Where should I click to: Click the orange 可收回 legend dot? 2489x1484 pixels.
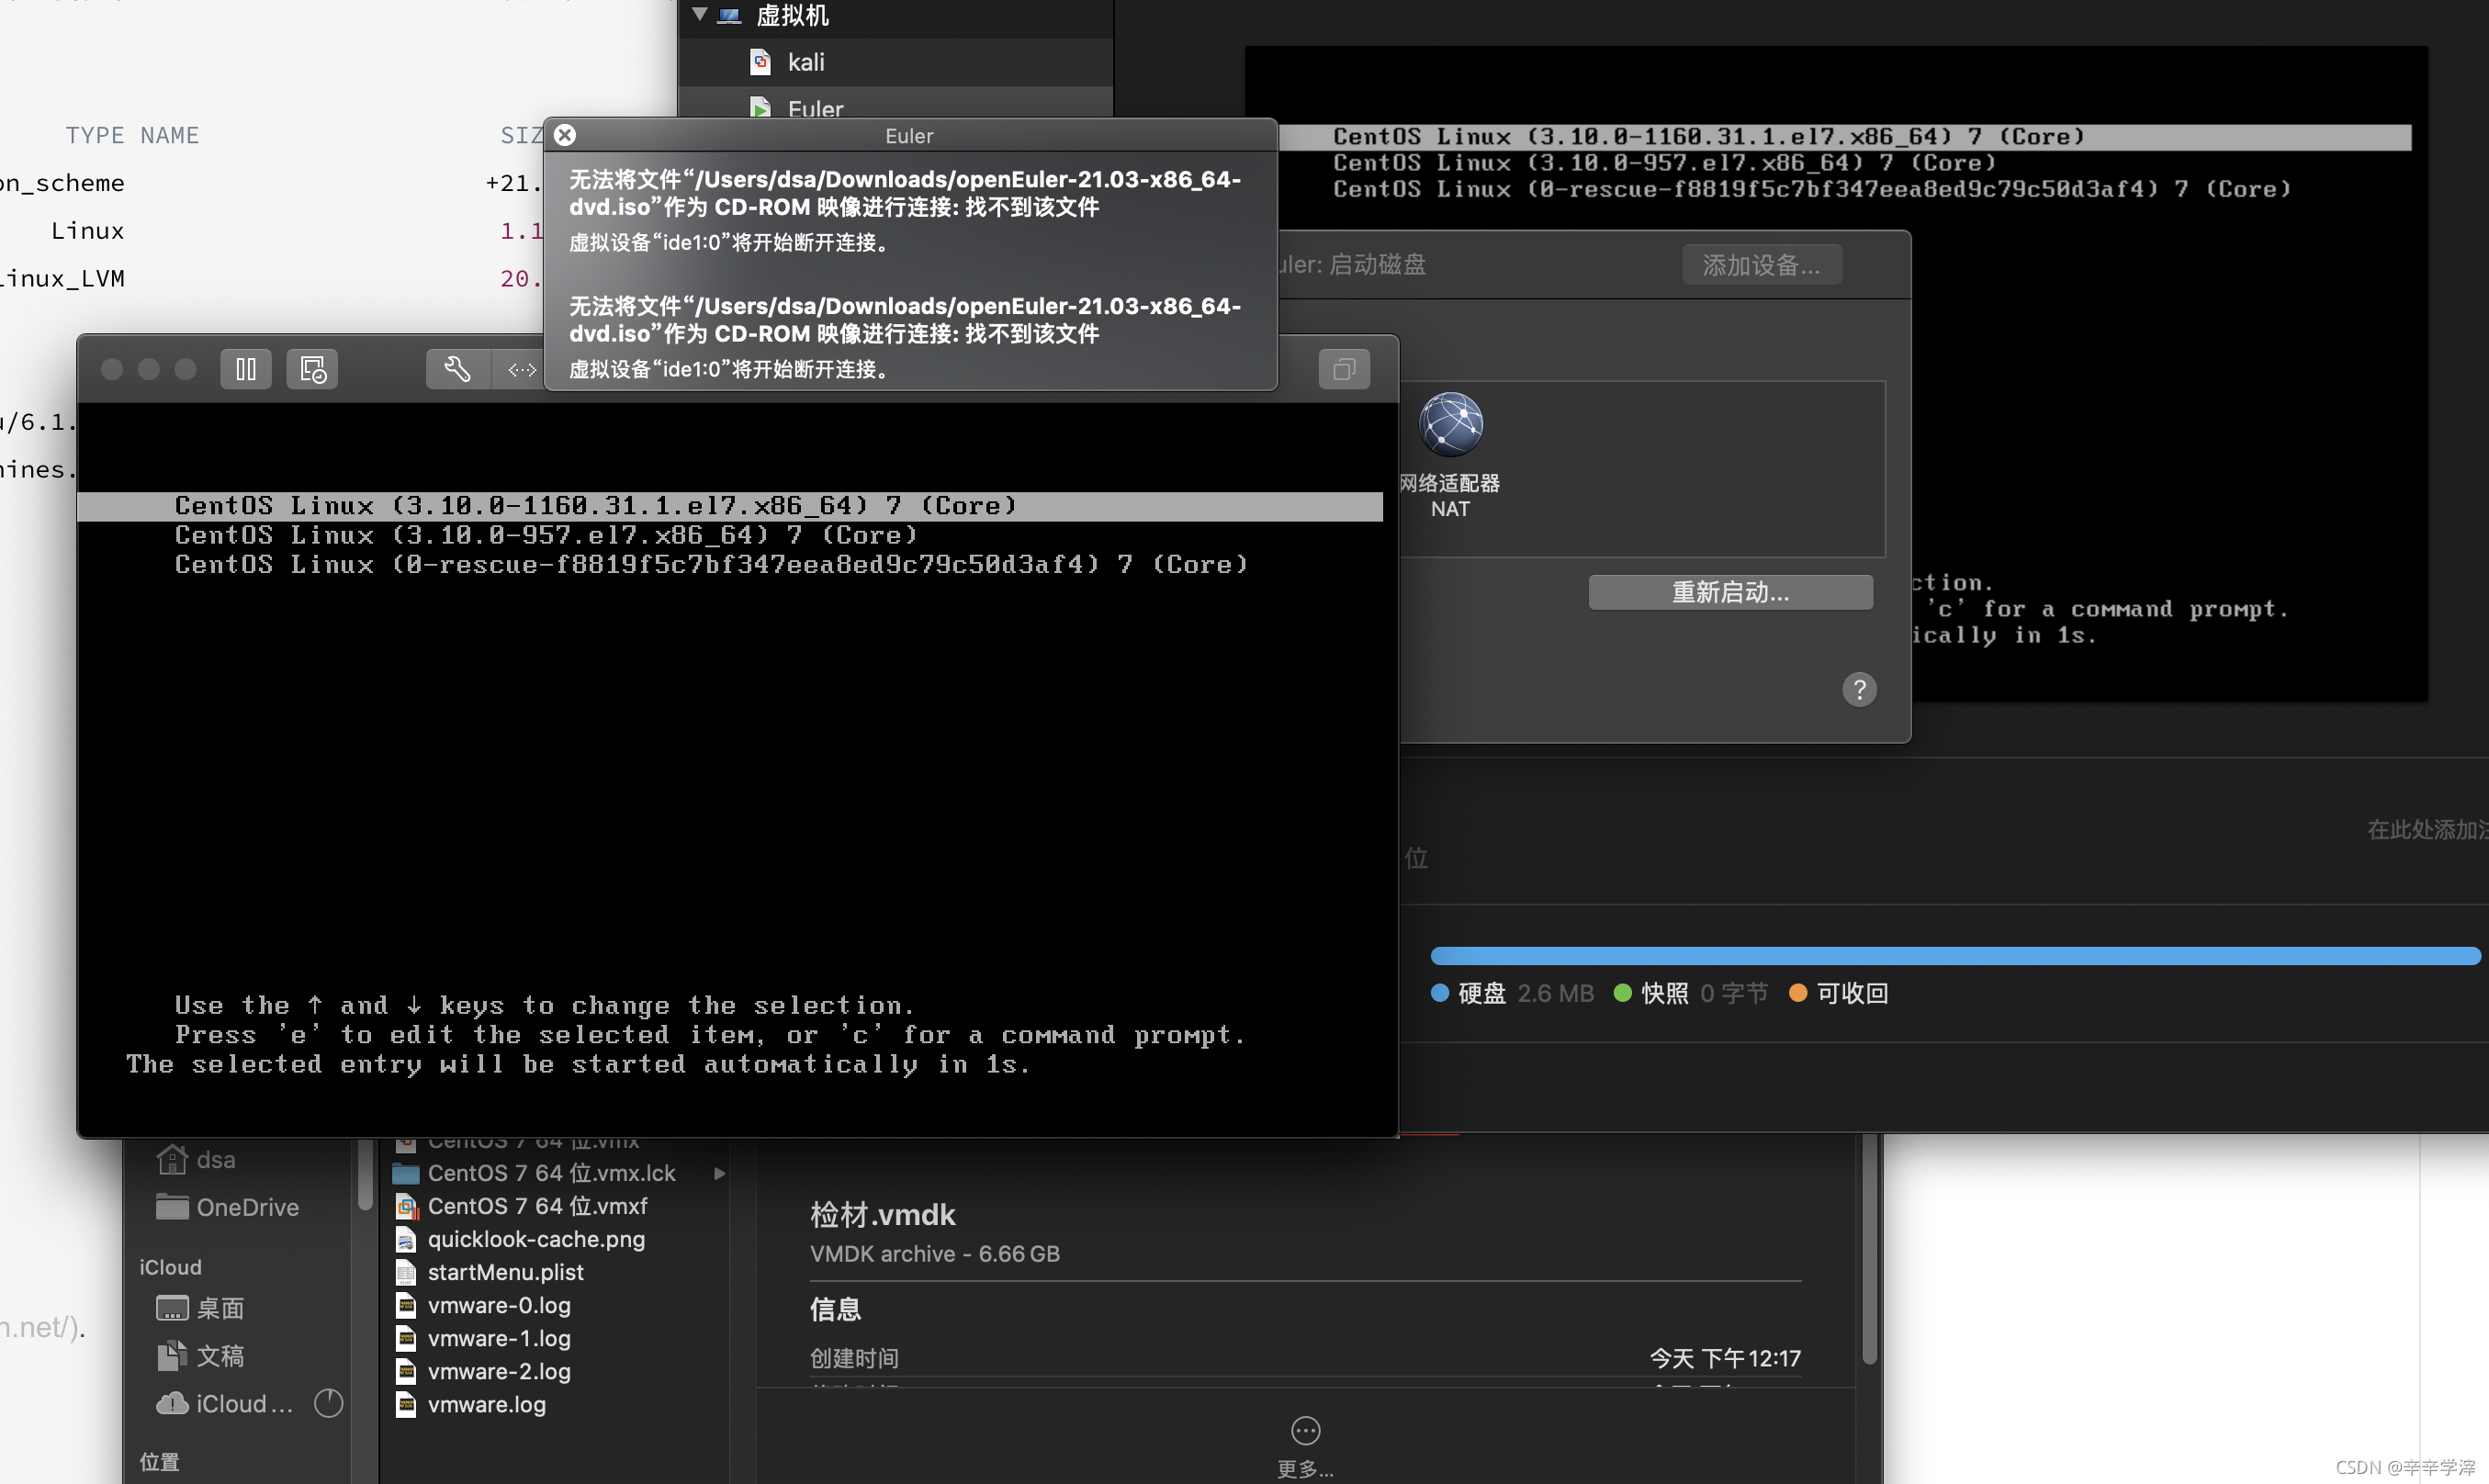[1798, 993]
